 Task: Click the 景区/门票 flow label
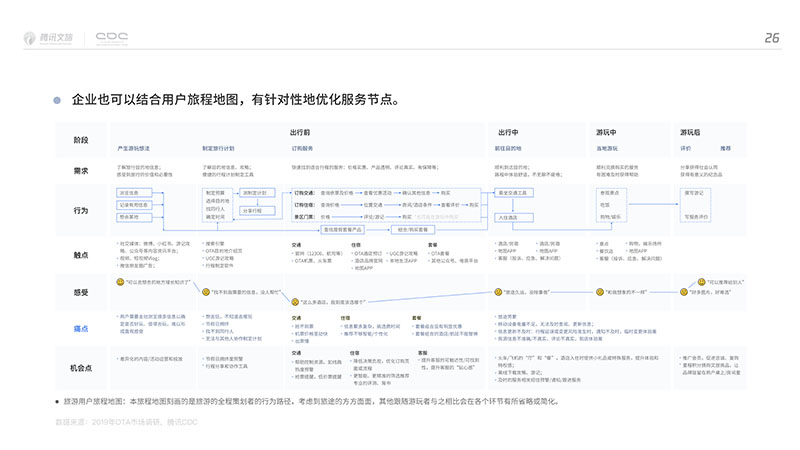click(x=304, y=217)
